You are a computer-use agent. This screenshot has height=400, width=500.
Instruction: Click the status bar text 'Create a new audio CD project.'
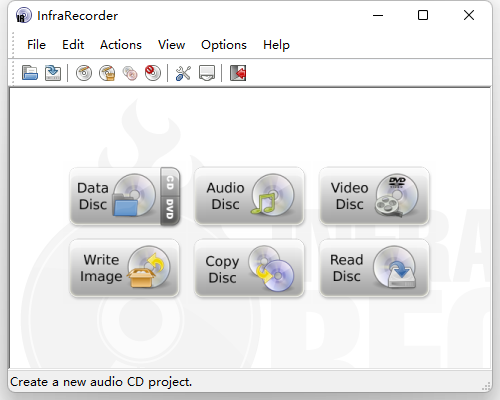click(x=101, y=382)
